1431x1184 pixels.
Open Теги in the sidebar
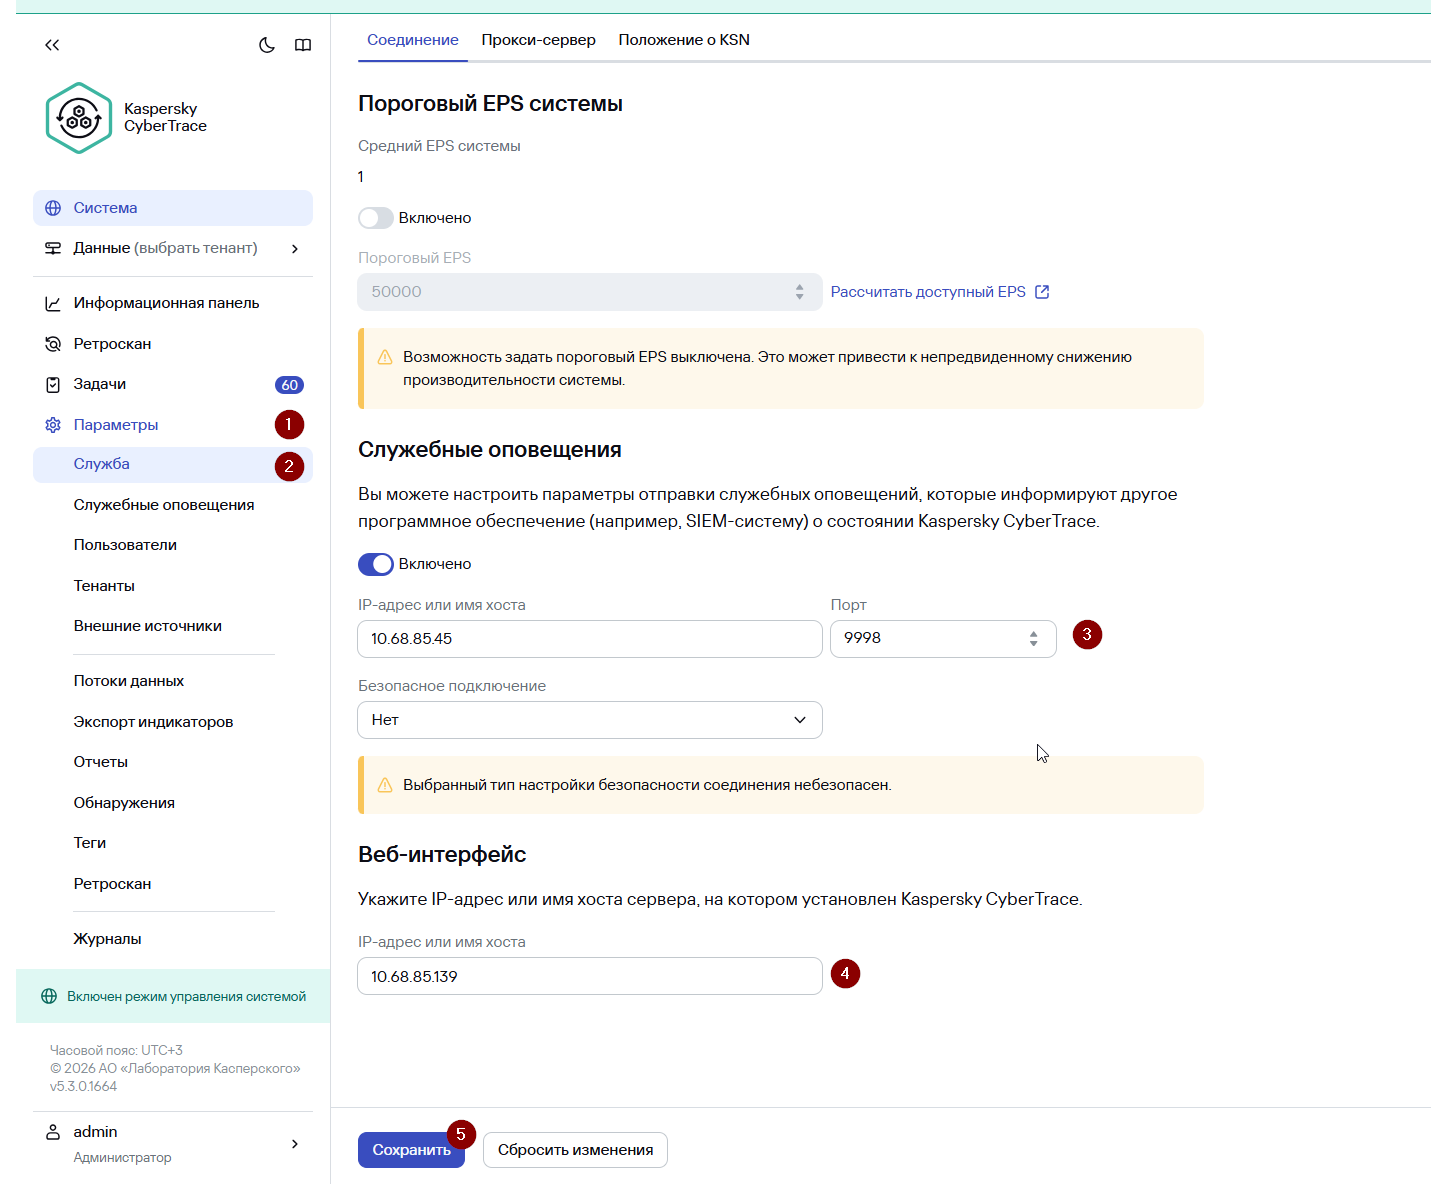tap(90, 843)
